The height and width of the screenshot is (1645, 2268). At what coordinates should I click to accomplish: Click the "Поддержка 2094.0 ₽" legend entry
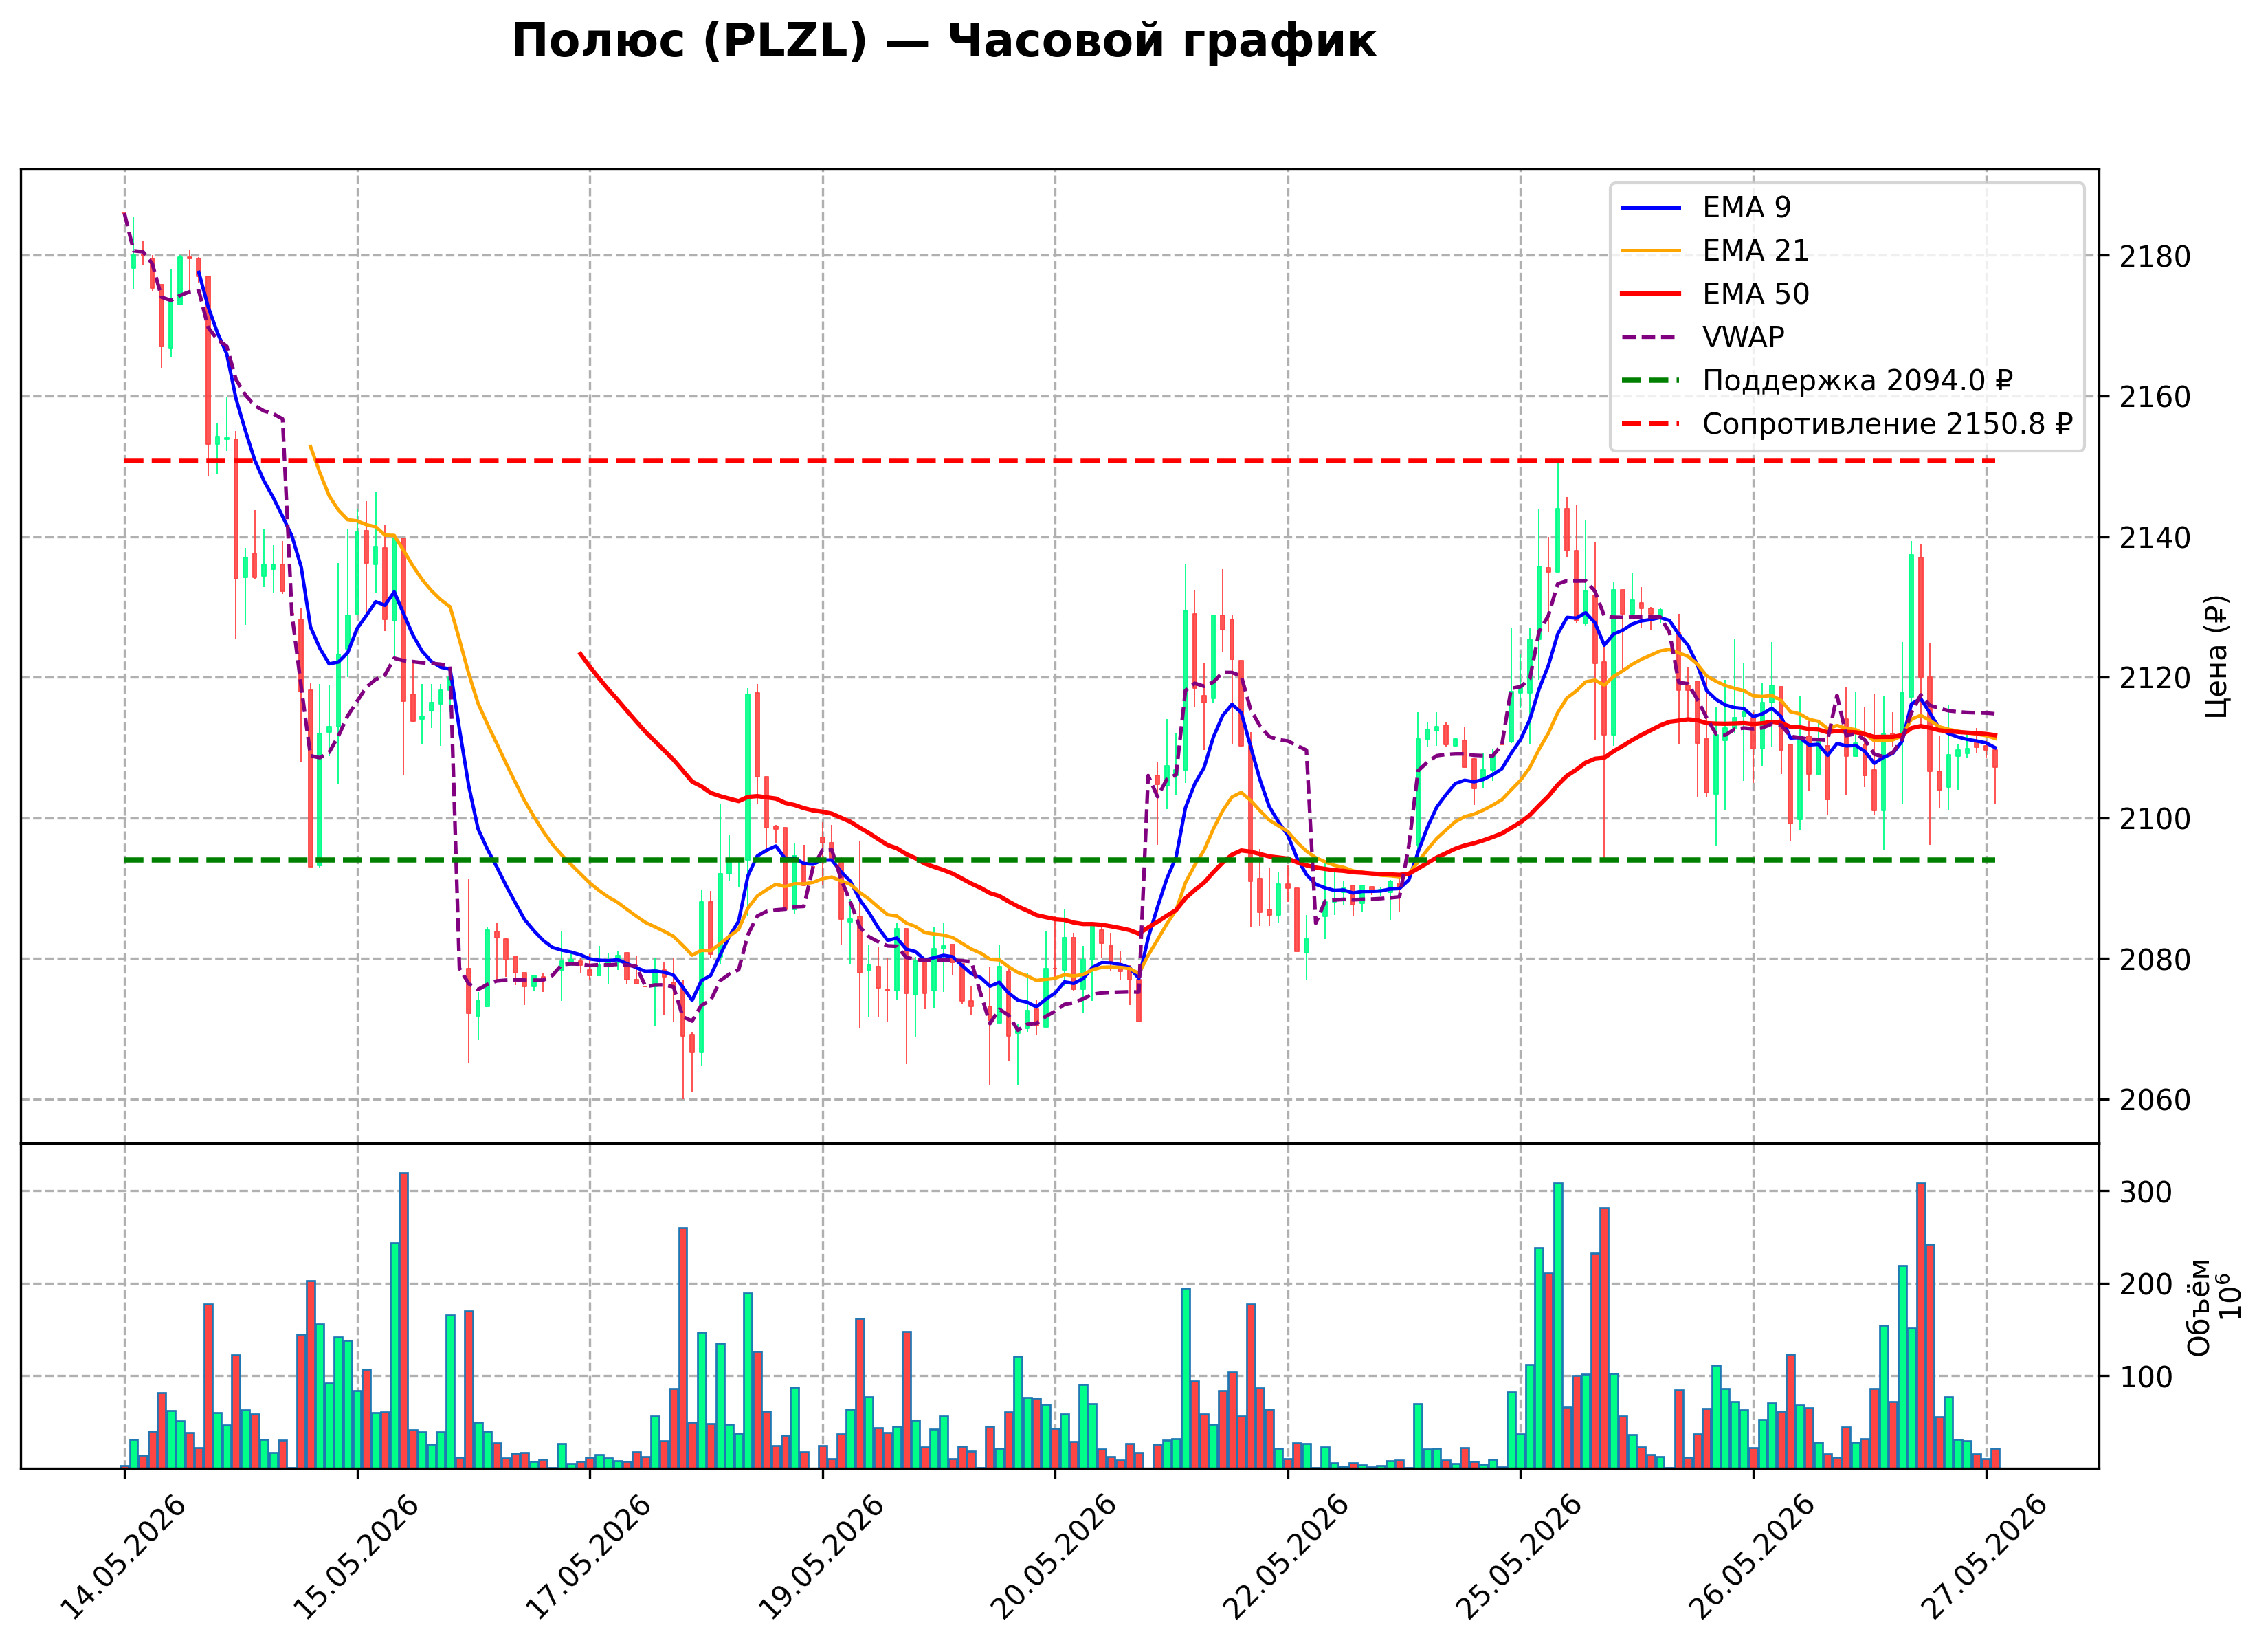1857,380
